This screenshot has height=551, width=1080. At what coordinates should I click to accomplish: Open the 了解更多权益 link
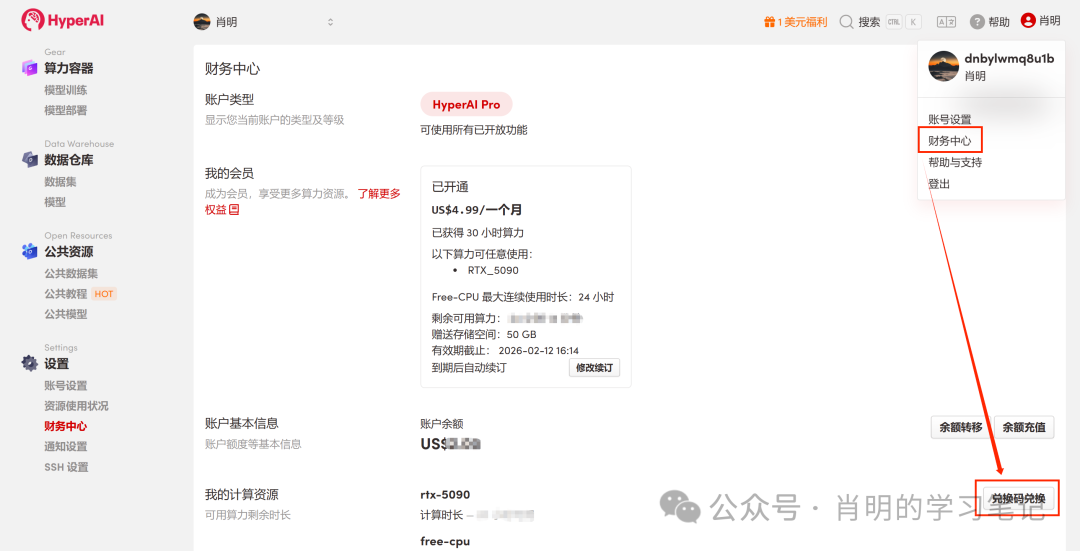(x=378, y=194)
